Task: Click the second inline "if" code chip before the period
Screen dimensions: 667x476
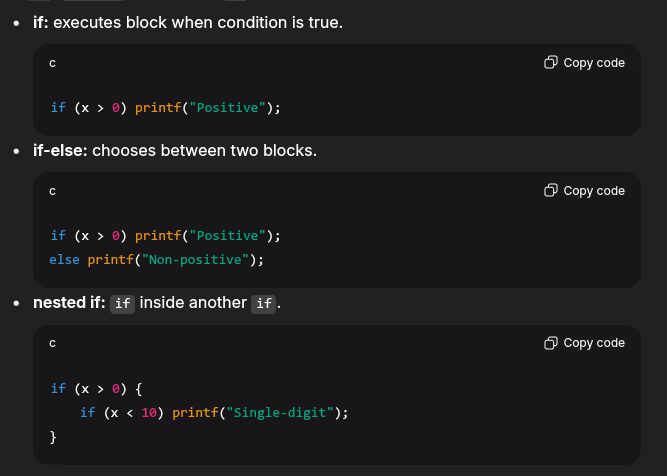Action: click(x=262, y=303)
